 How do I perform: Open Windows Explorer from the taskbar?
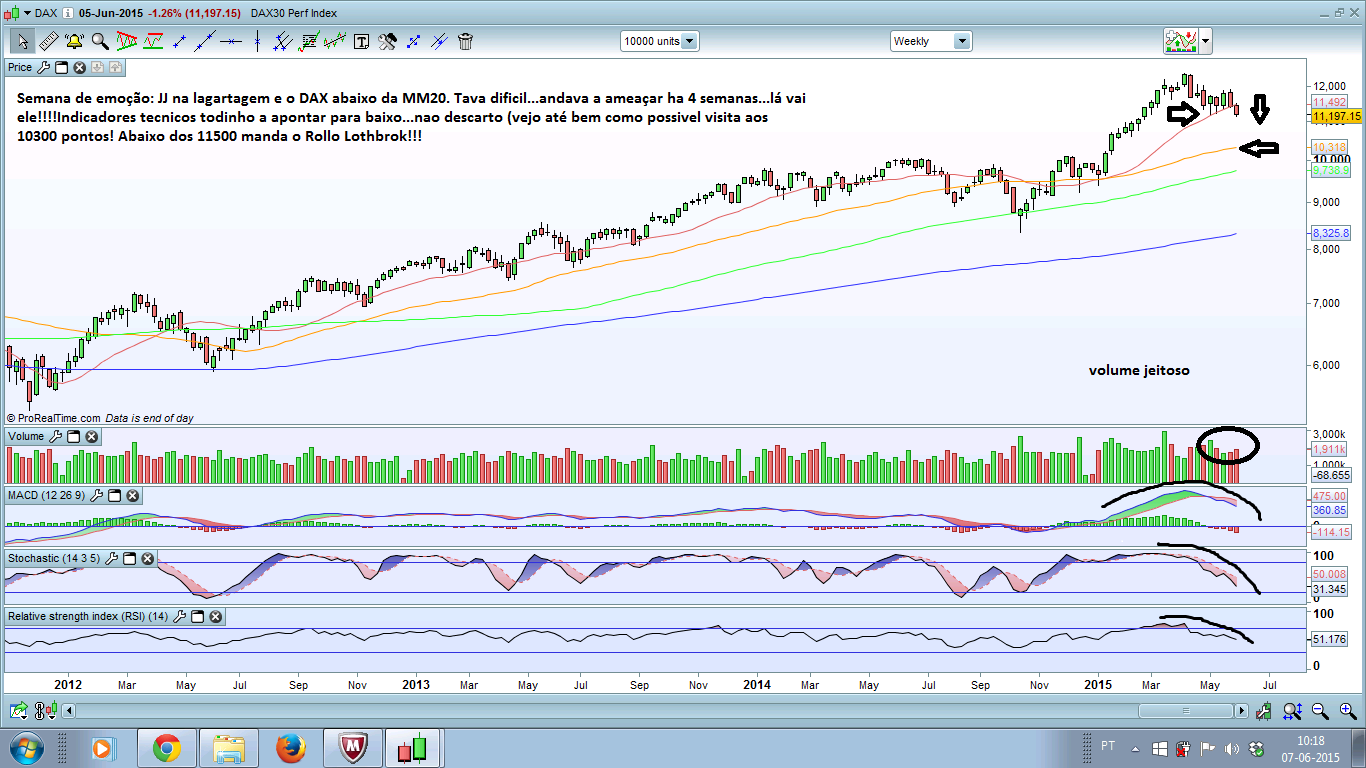pos(228,748)
